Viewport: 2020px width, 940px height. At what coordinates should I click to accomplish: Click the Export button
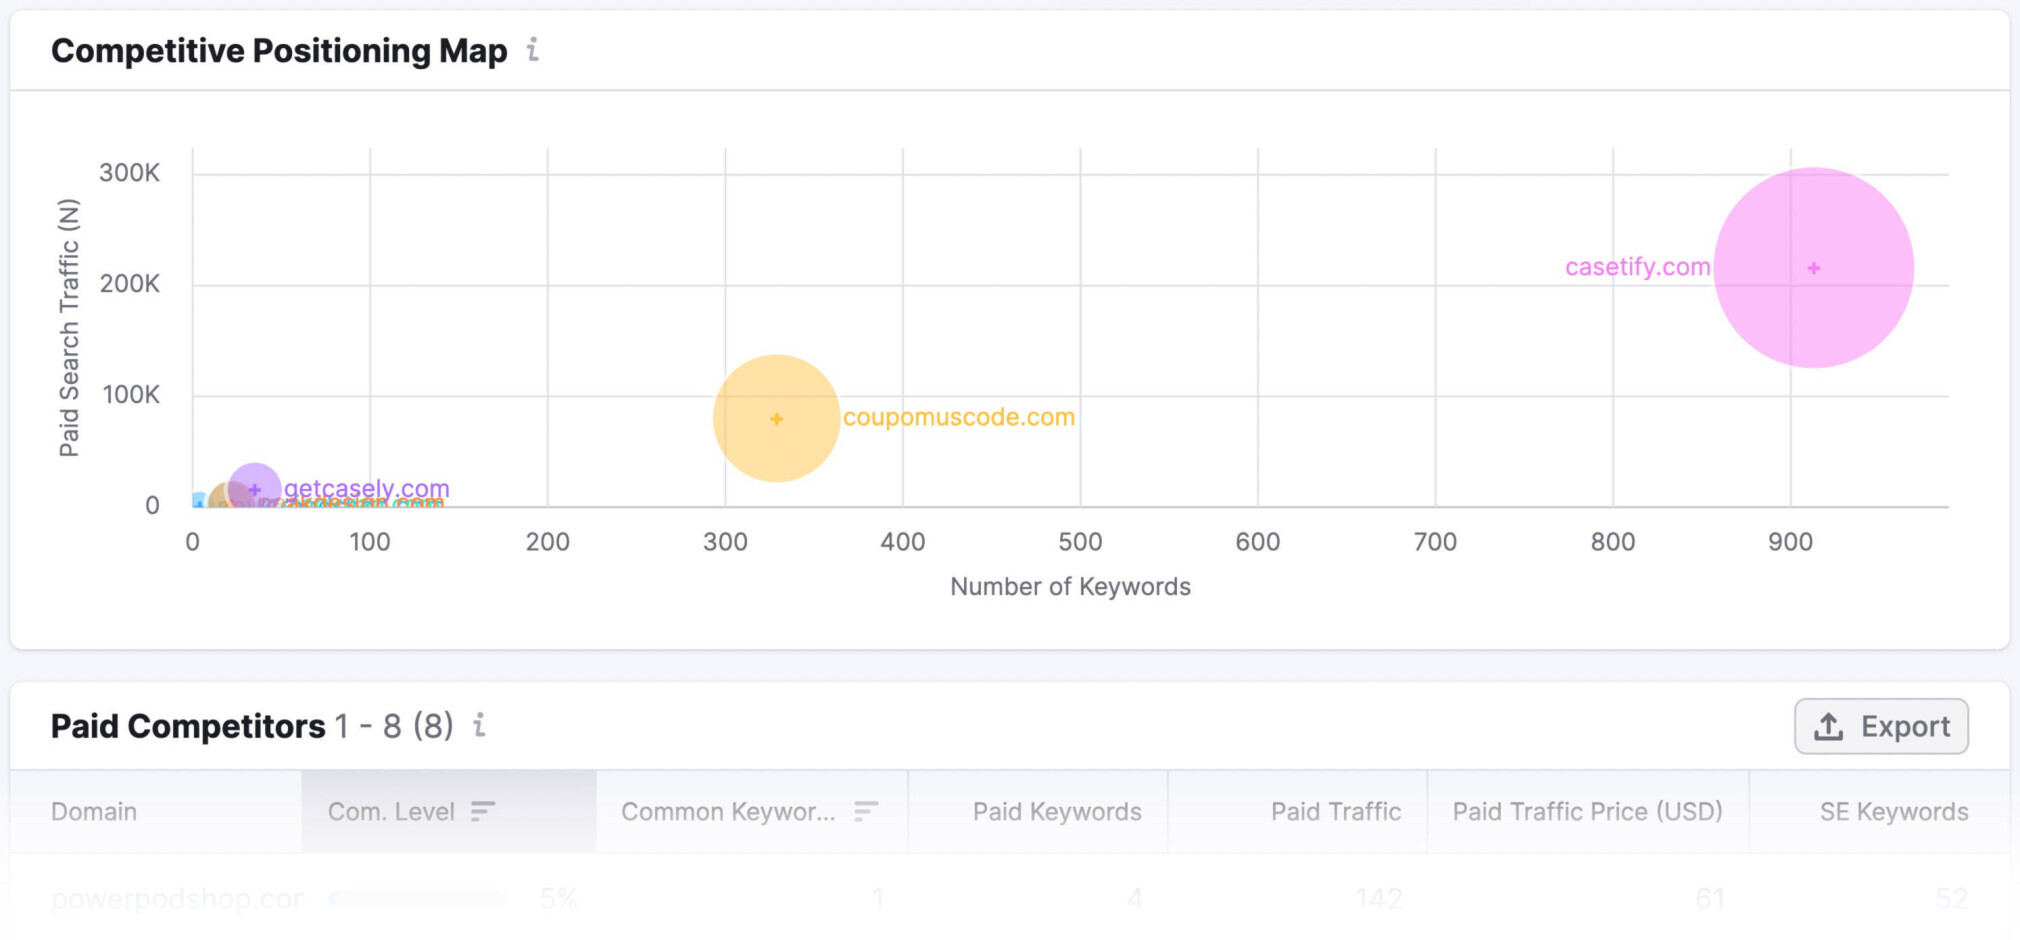tap(1881, 726)
